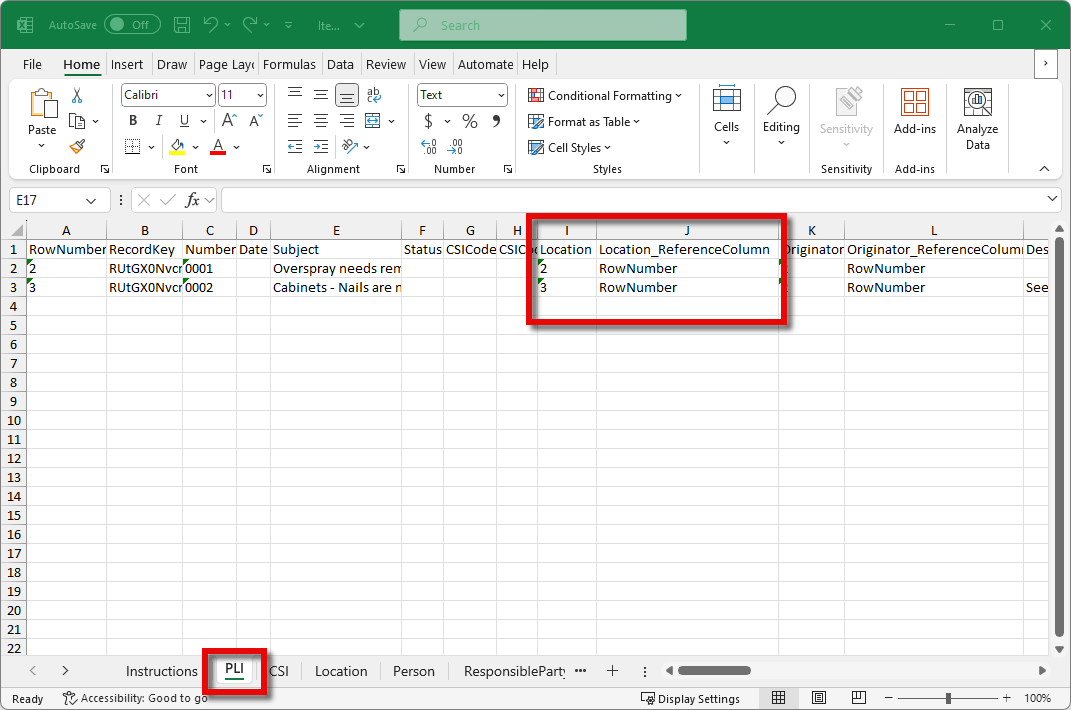Click the yellow fill color button
Viewport: 1071px width, 710px height.
click(x=177, y=147)
